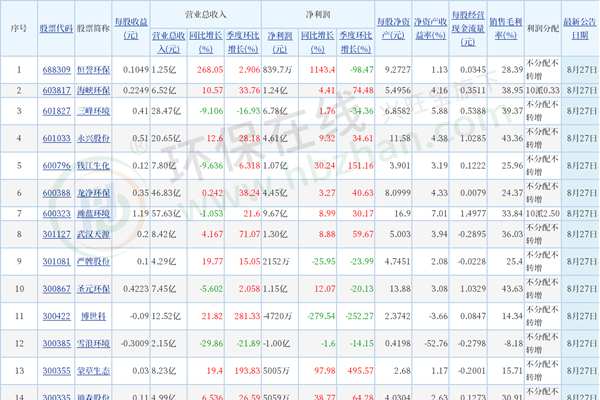Sort by 销售毛利率(%) column header
This screenshot has height=400, width=600.
point(506,29)
